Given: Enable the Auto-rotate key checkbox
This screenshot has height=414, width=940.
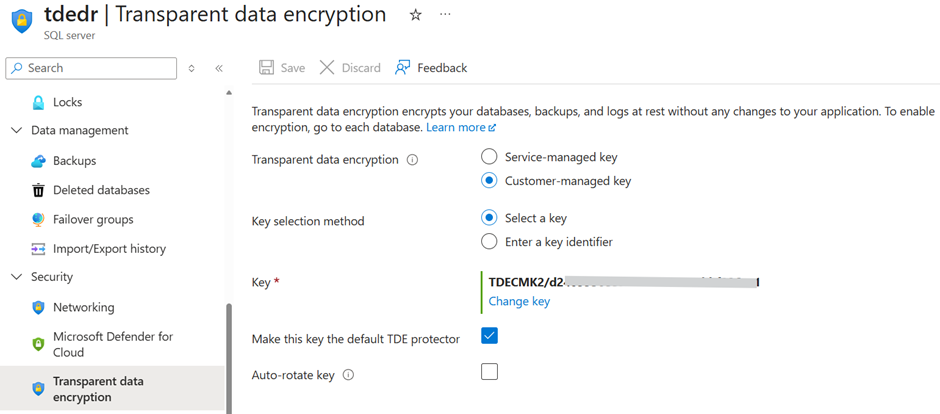Looking at the screenshot, I should coord(489,372).
